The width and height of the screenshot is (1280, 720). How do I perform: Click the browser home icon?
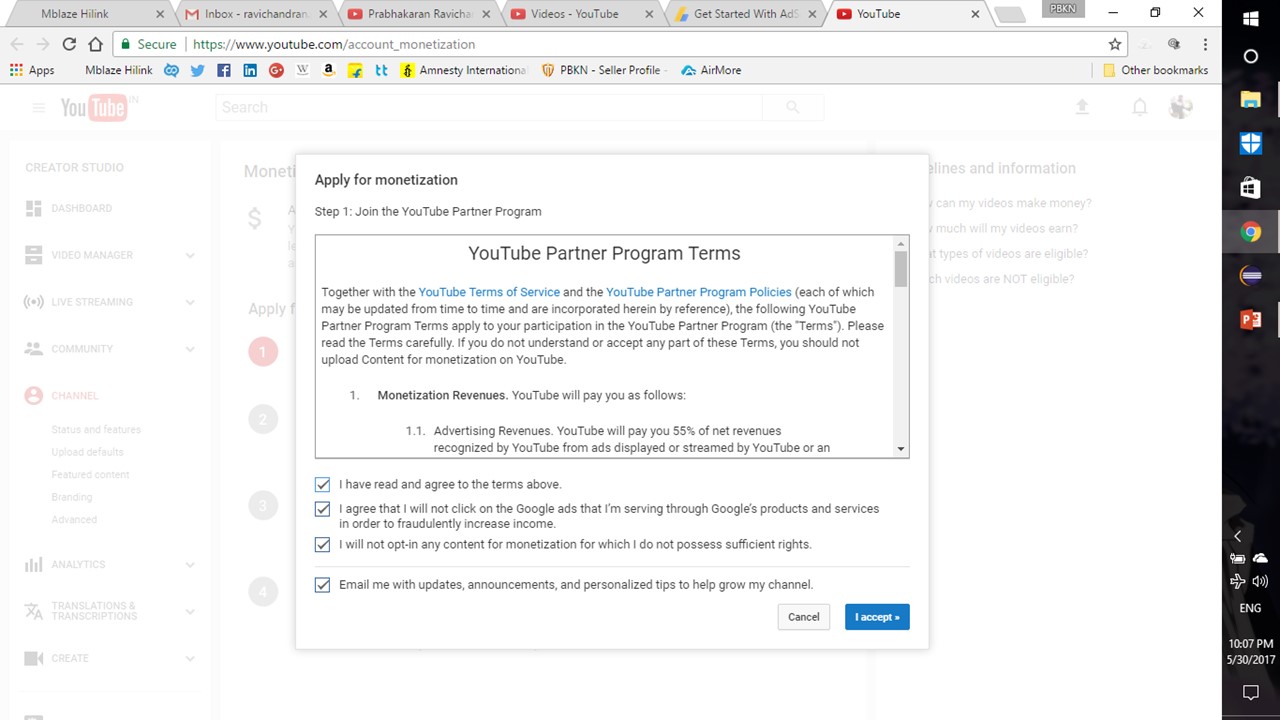95,44
